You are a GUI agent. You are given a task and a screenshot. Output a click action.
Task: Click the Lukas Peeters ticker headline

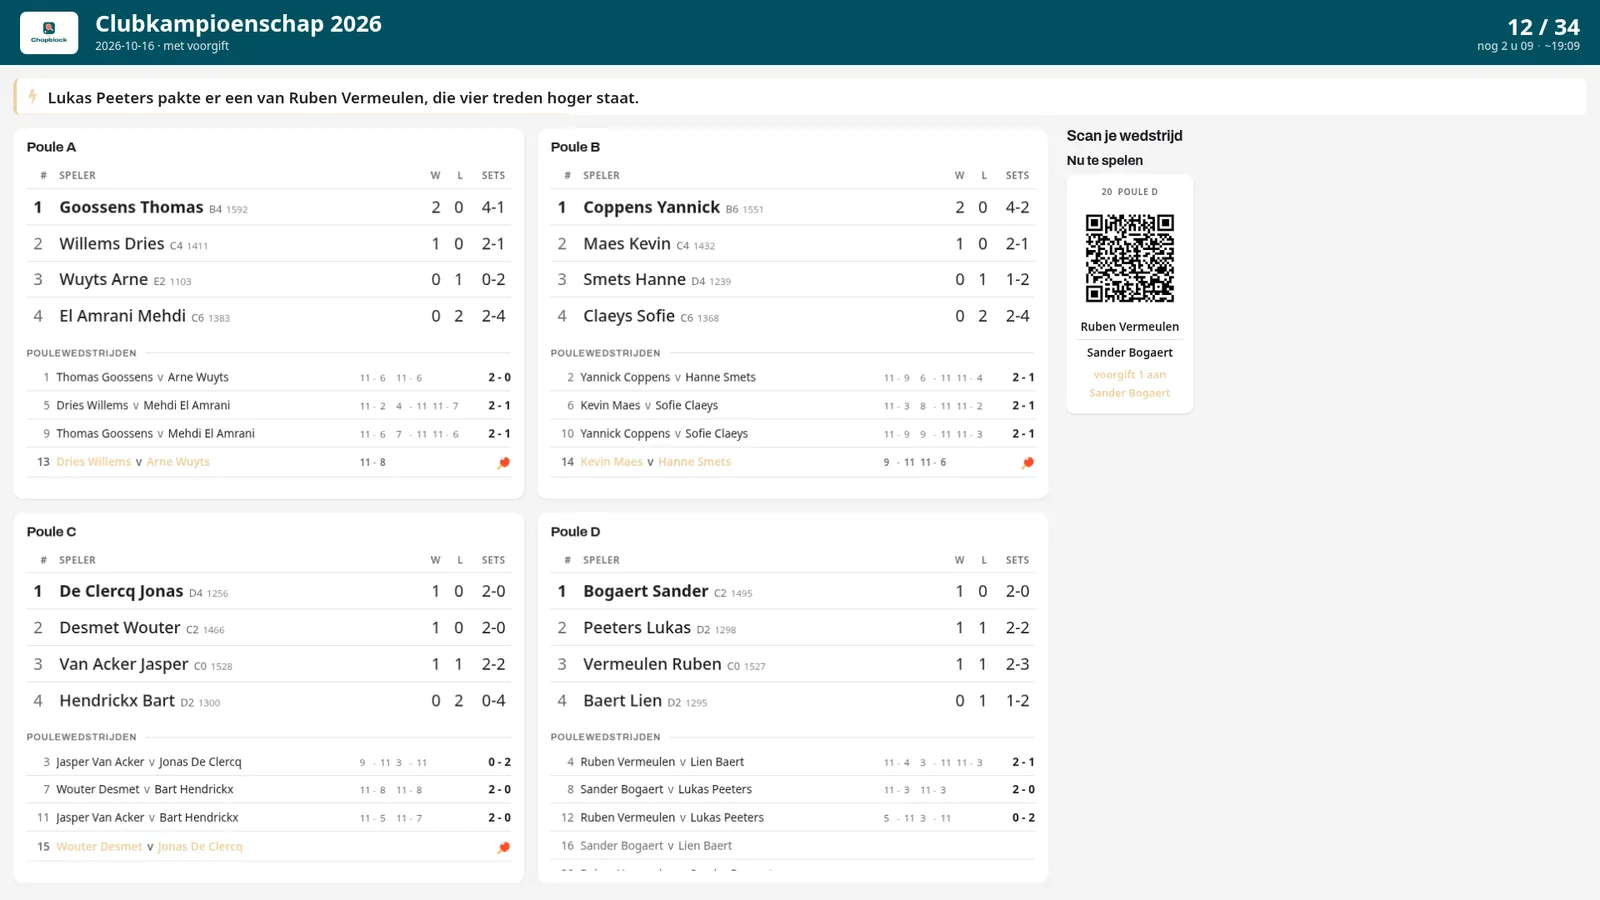click(343, 98)
